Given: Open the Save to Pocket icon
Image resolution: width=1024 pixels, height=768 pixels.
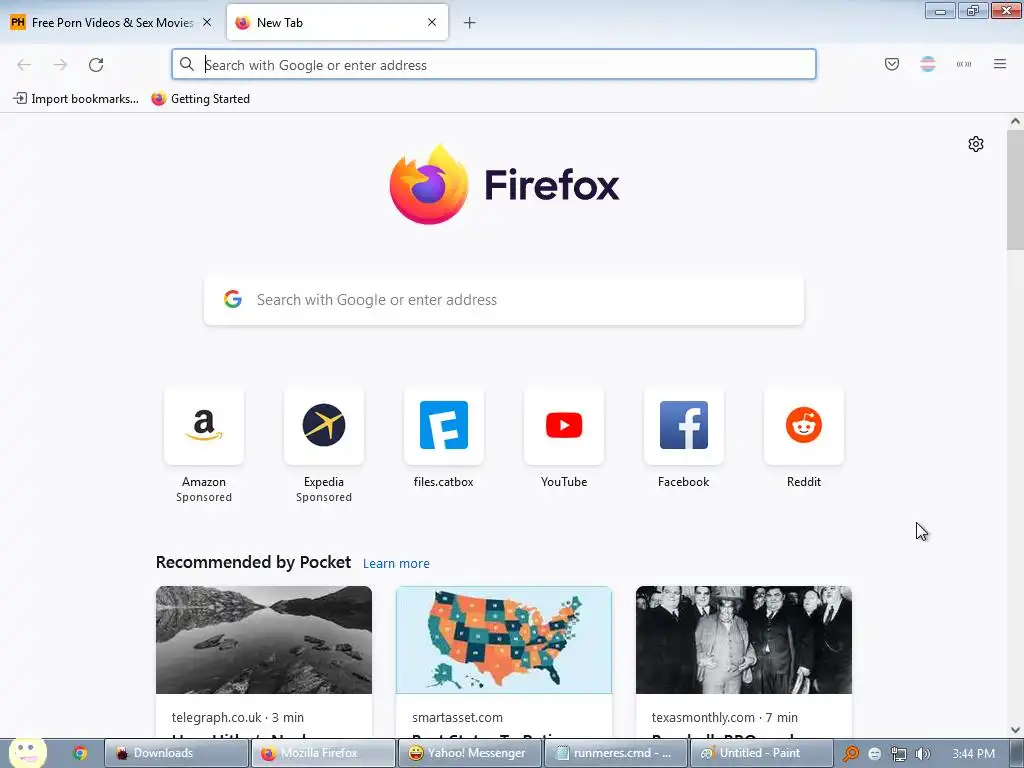Looking at the screenshot, I should pos(892,64).
